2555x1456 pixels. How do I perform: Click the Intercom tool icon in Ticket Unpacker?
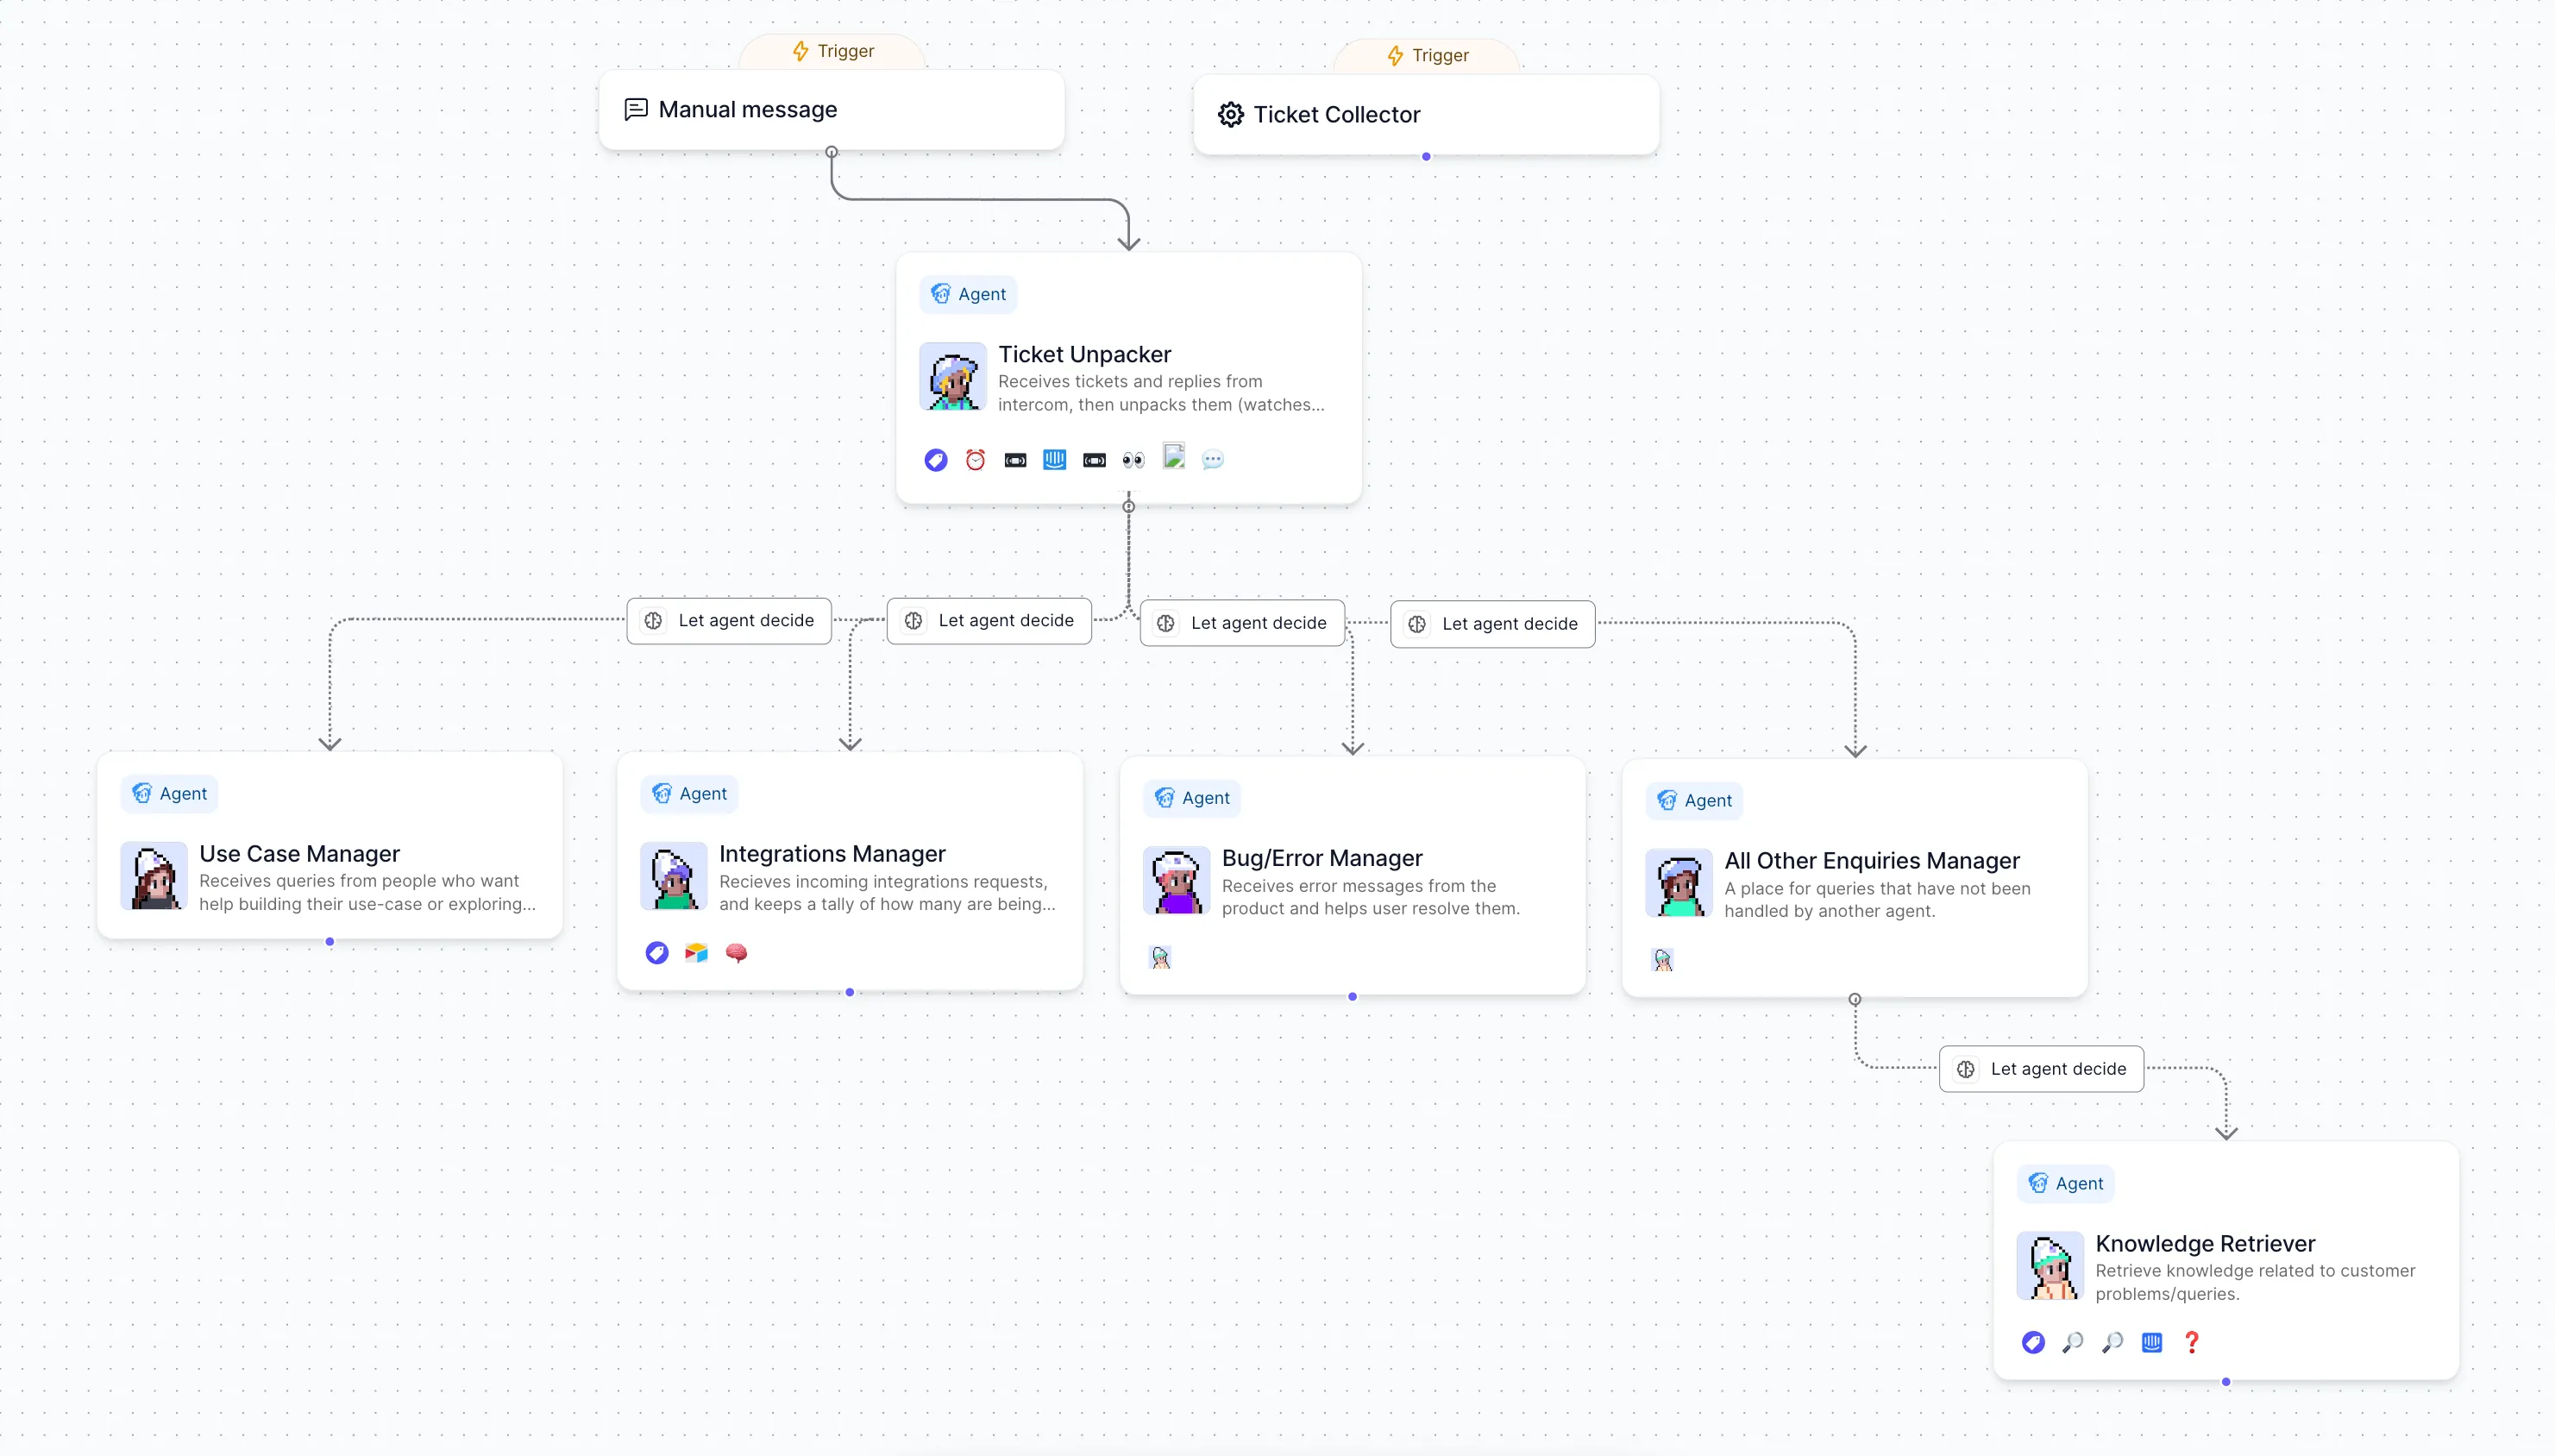1054,460
